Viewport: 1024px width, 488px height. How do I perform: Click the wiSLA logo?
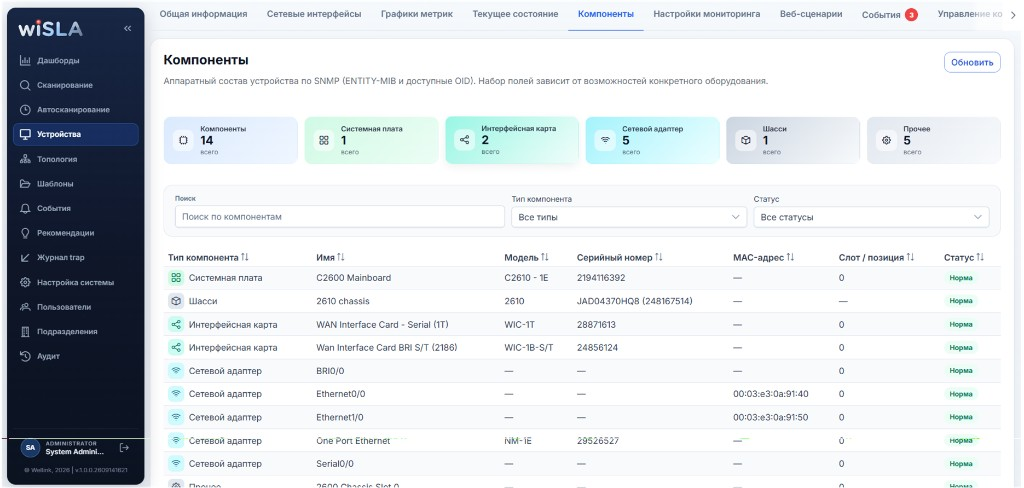[x=50, y=29]
